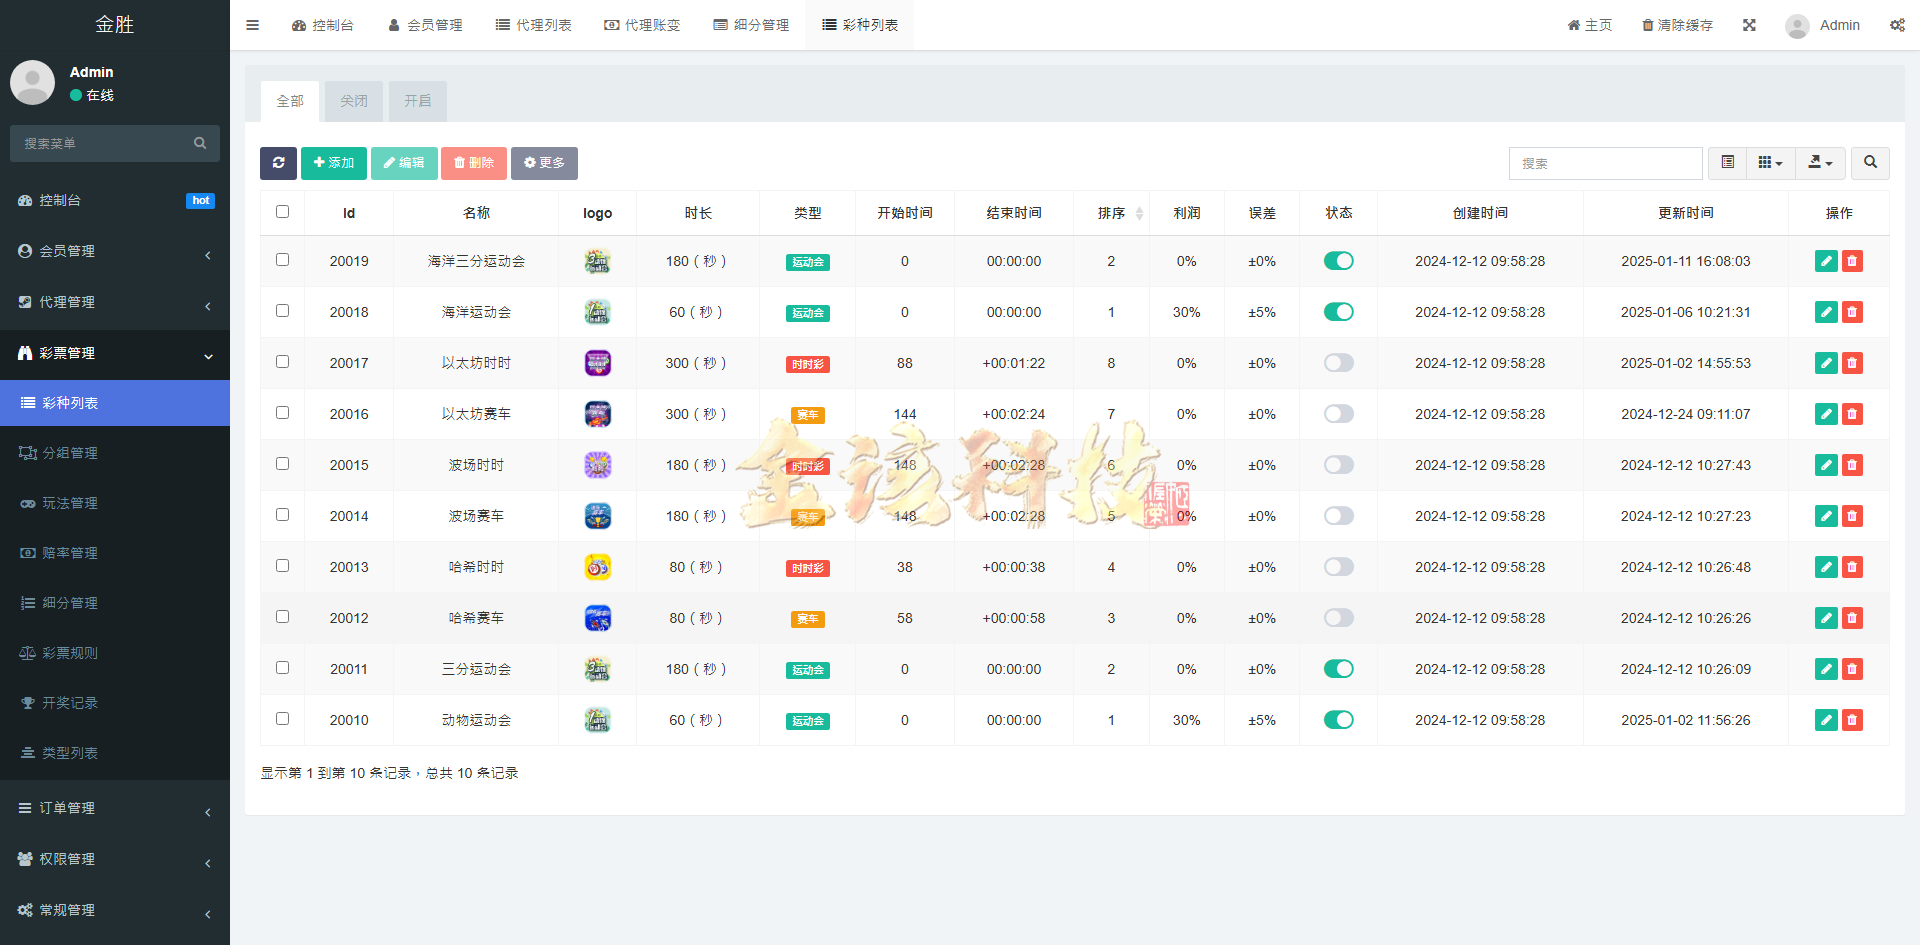Focus the 搜索菜单 sidebar input

point(100,143)
